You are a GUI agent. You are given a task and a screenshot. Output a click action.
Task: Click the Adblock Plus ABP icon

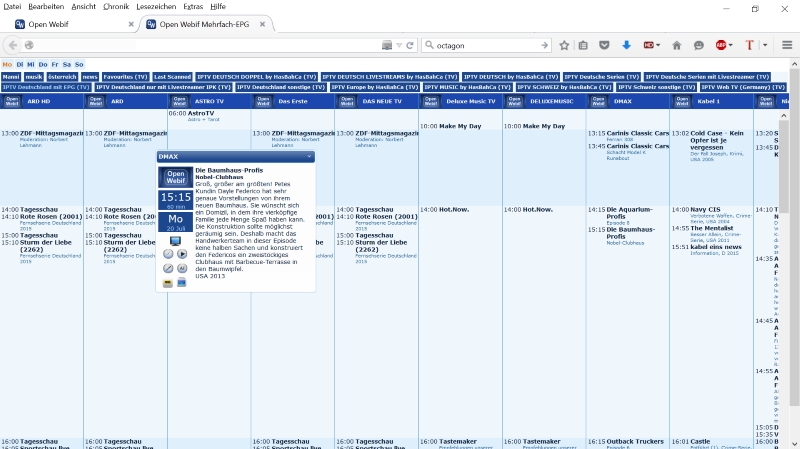click(x=721, y=45)
